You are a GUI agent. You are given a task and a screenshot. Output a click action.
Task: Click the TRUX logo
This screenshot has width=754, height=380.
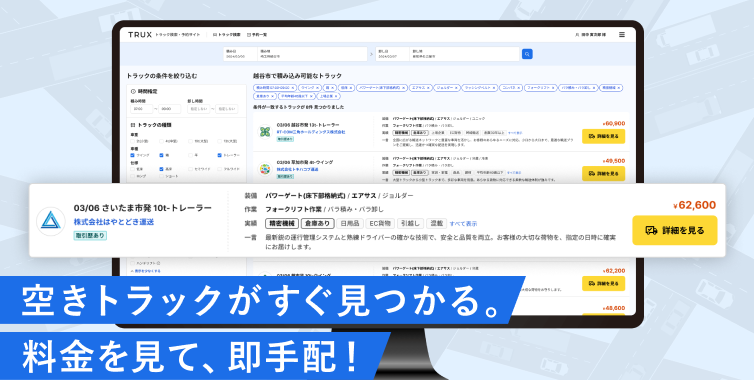[139, 35]
